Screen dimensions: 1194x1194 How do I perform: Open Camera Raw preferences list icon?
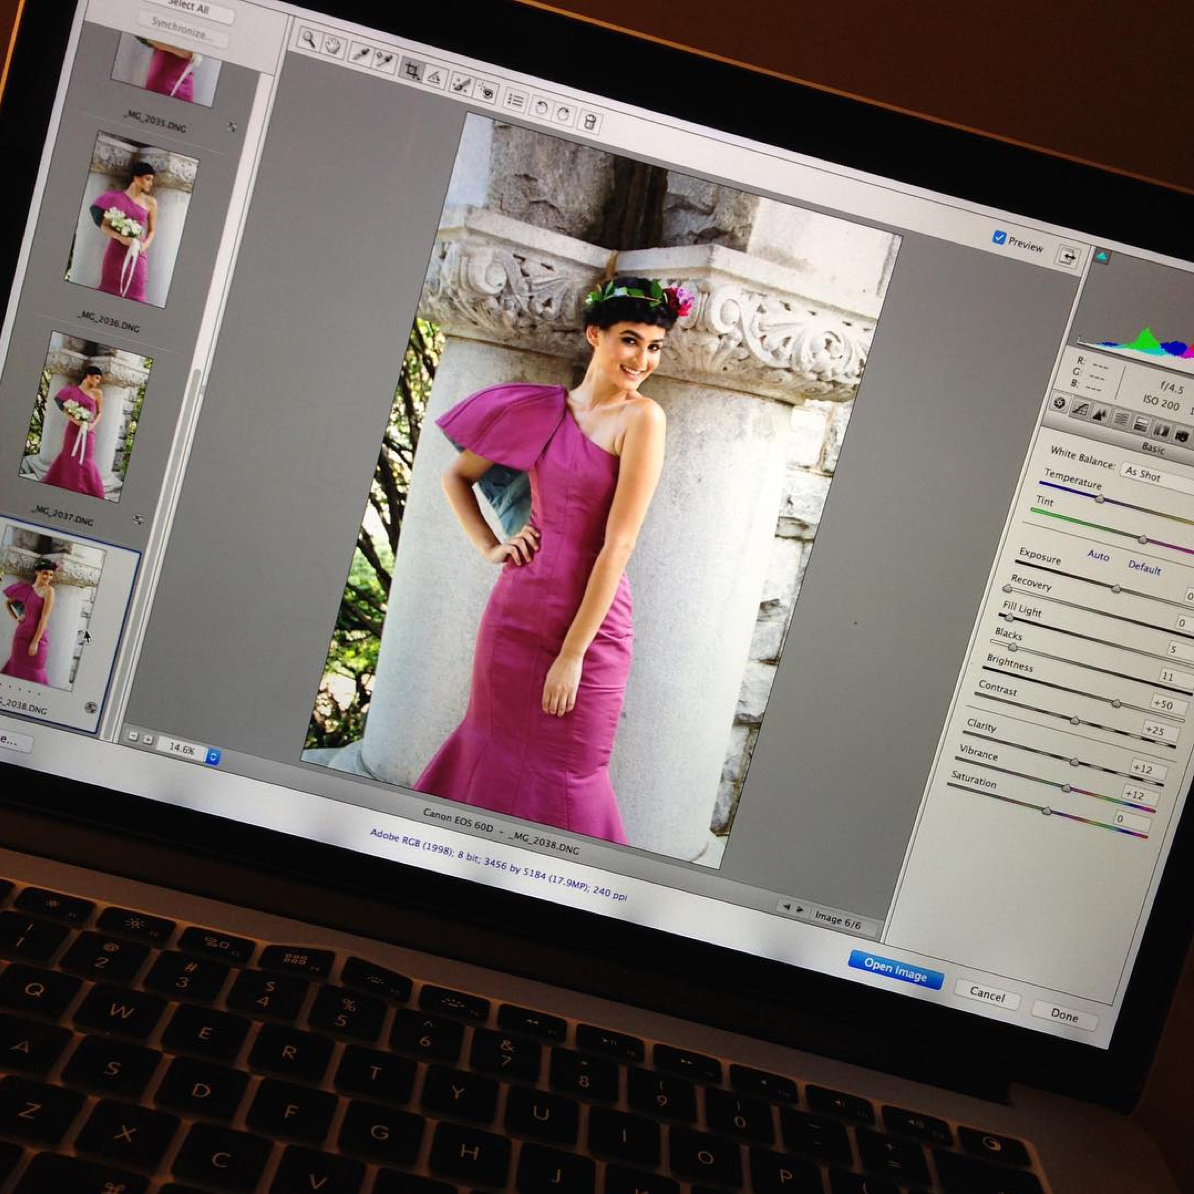click(x=516, y=101)
